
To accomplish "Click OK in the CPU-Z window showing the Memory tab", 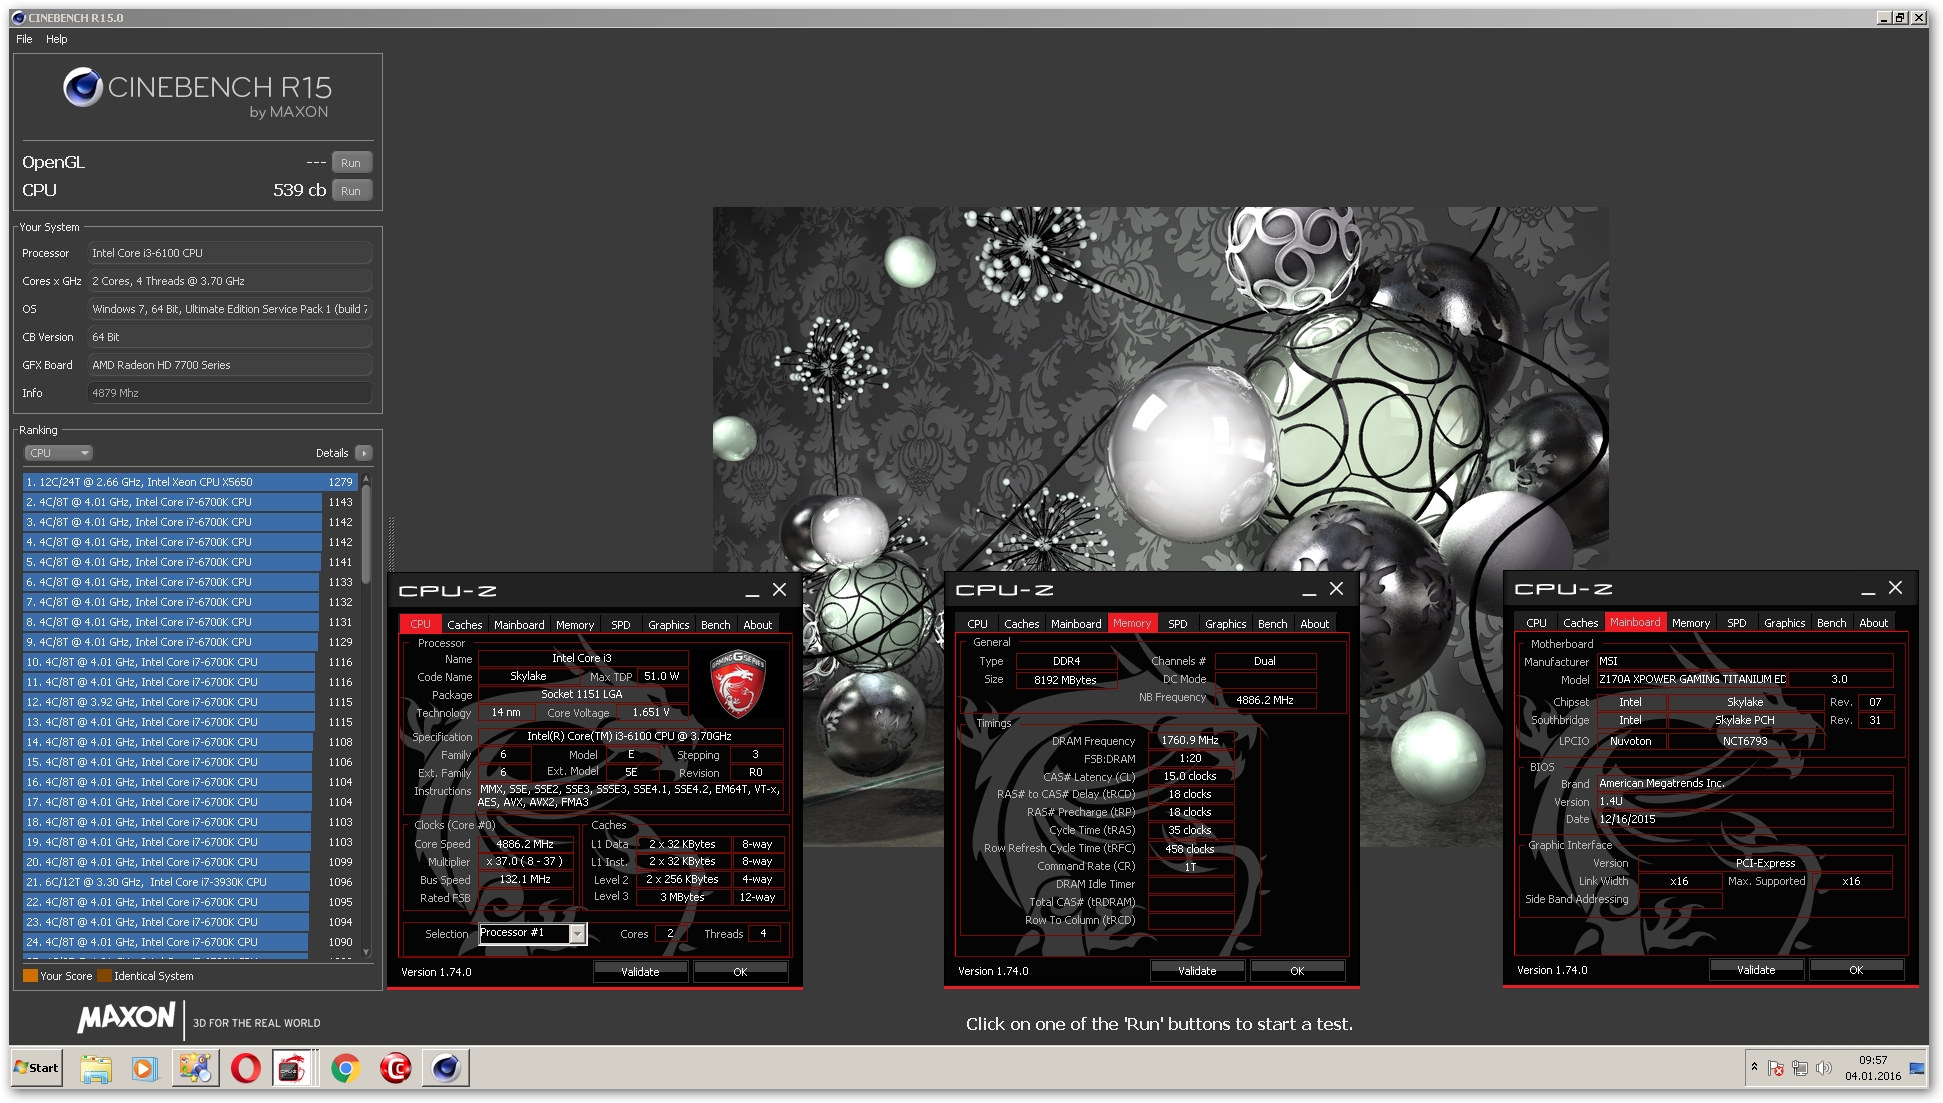I will pos(1298,971).
